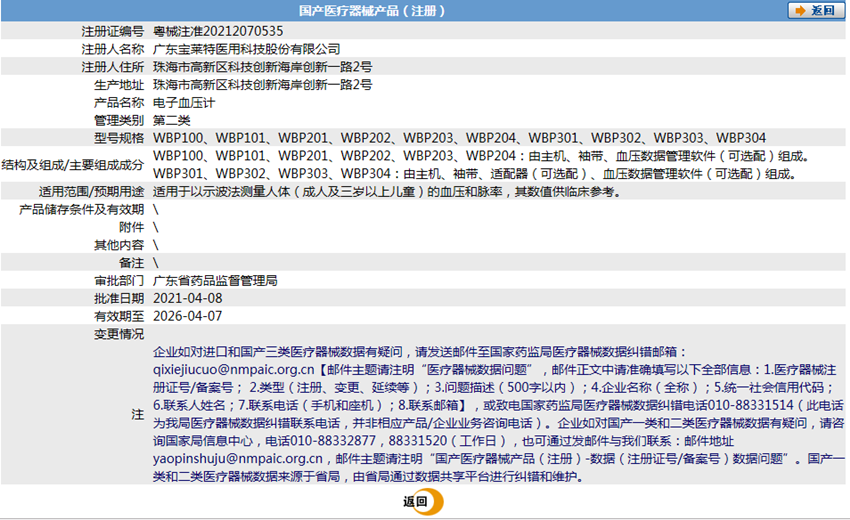Screen dimensions: 850x520
Task: Click approving department 广东省药品监督管理局
Action: point(215,281)
